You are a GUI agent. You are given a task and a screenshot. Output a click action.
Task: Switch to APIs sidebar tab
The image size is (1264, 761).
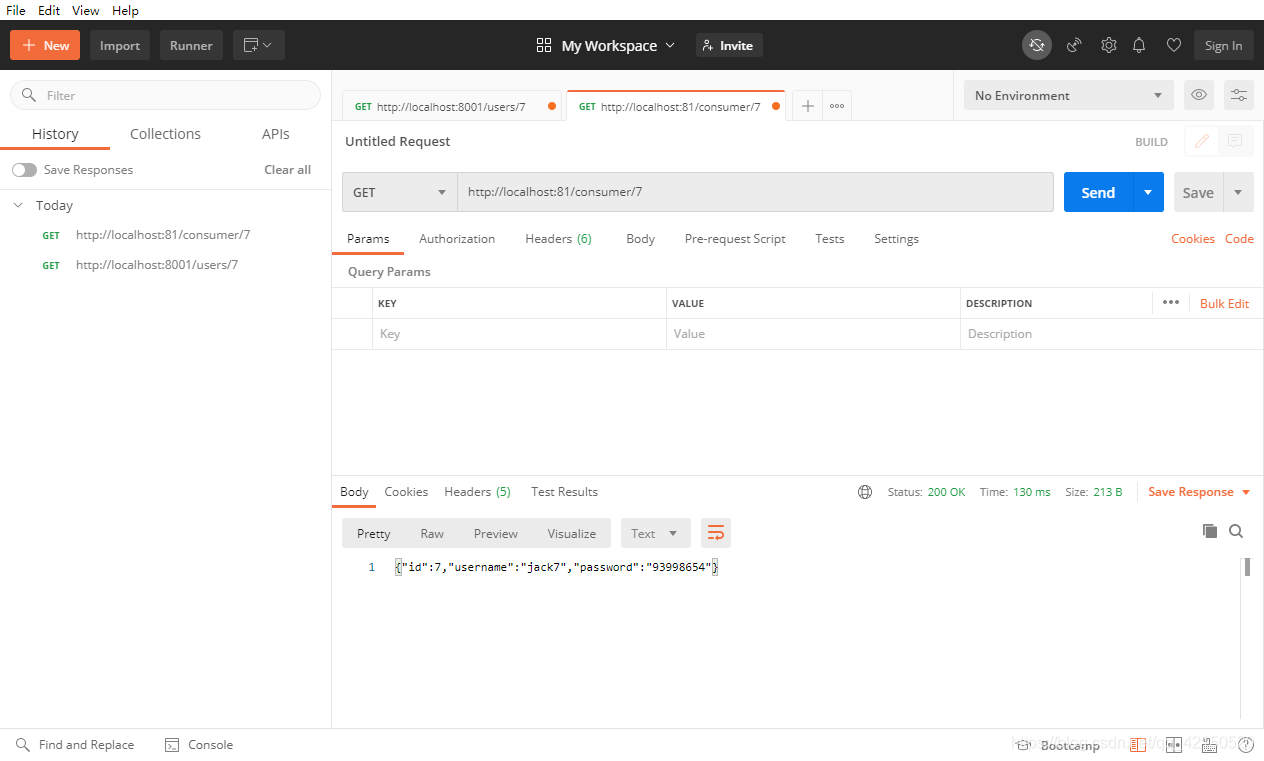276,134
